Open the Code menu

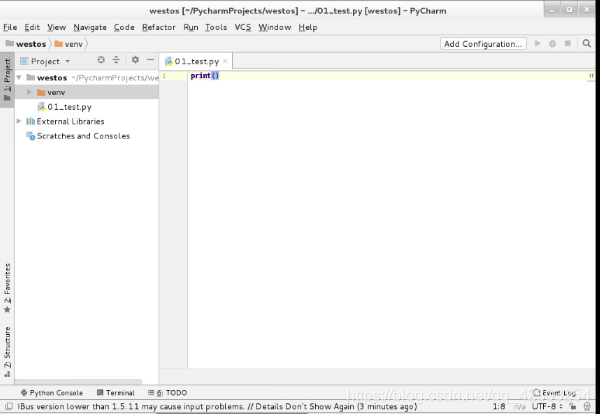pos(124,27)
